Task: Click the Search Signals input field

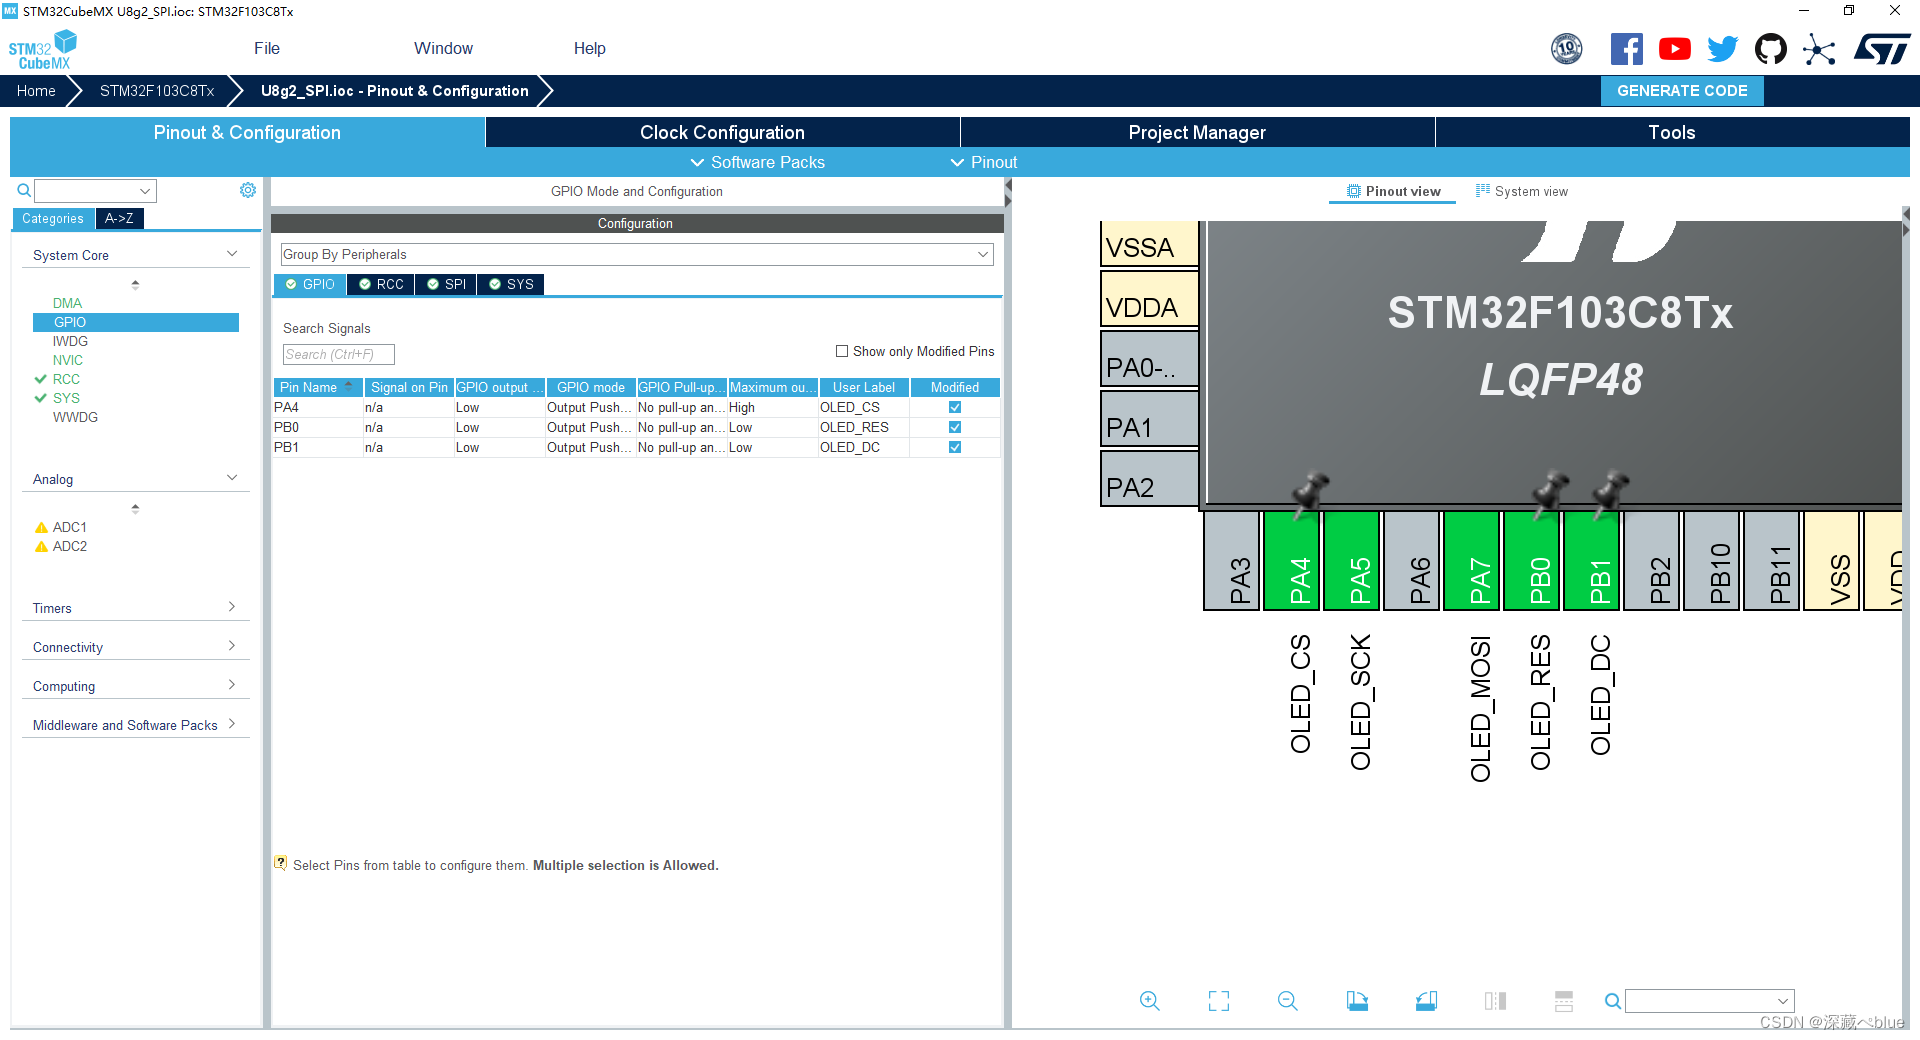Action: (x=338, y=354)
